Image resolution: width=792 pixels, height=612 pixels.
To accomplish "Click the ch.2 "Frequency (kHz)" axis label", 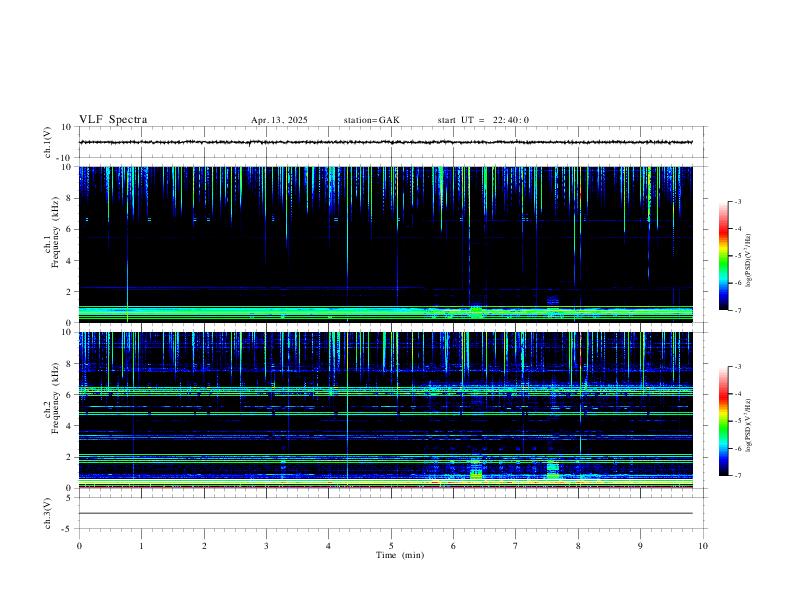I will pos(55,398).
